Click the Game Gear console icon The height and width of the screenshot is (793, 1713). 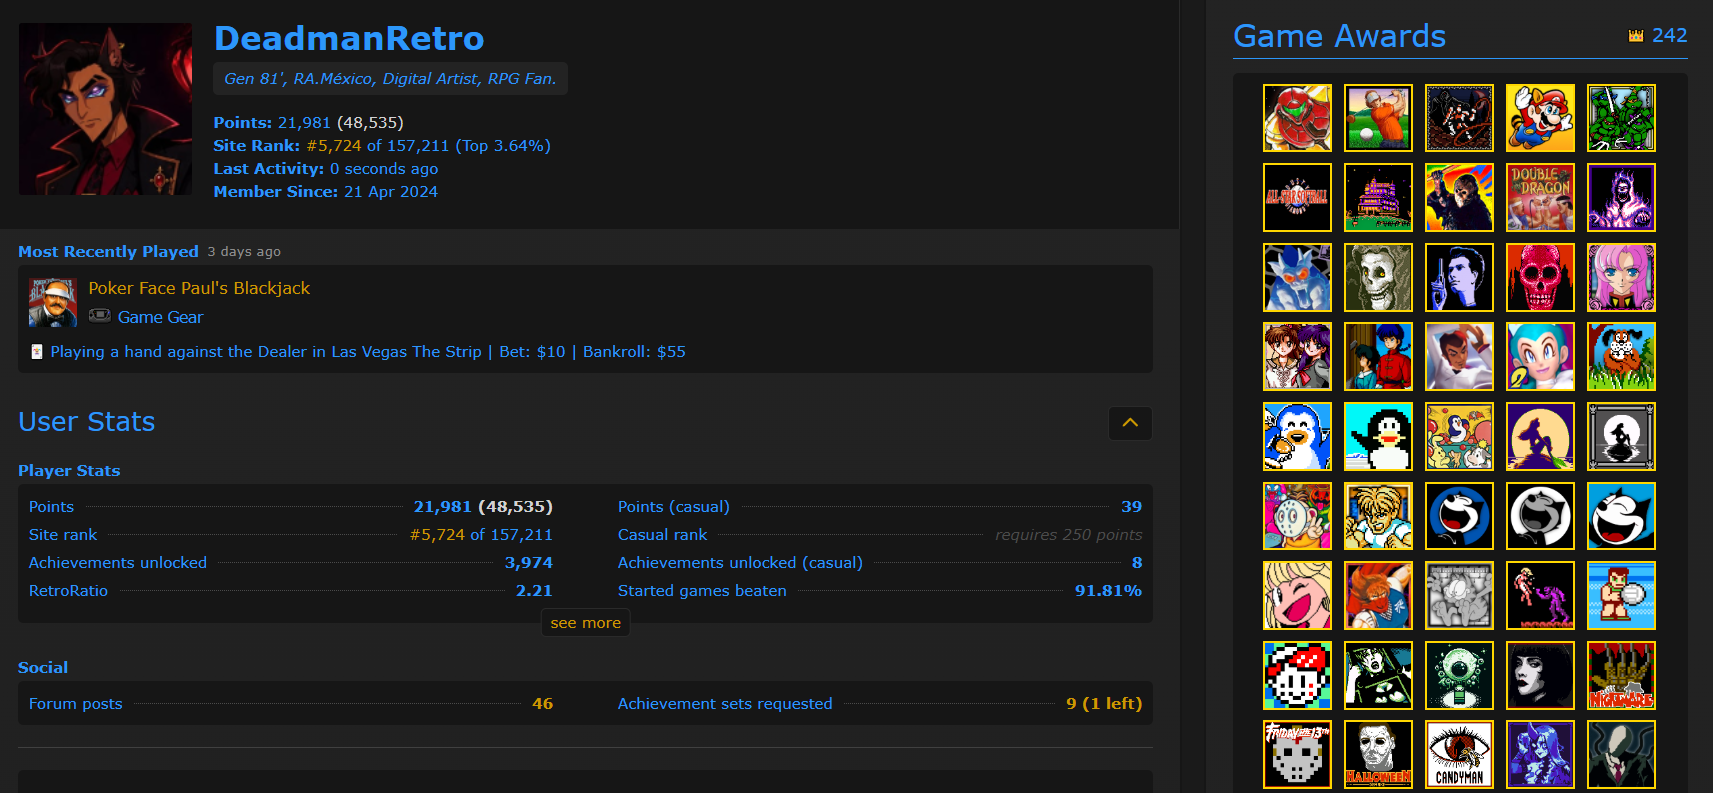(x=100, y=316)
